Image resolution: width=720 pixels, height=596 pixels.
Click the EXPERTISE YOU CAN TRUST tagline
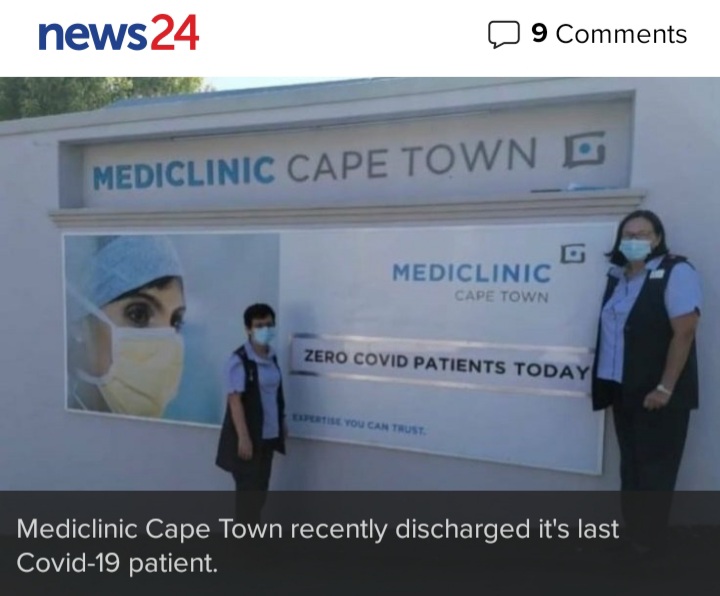(360, 424)
